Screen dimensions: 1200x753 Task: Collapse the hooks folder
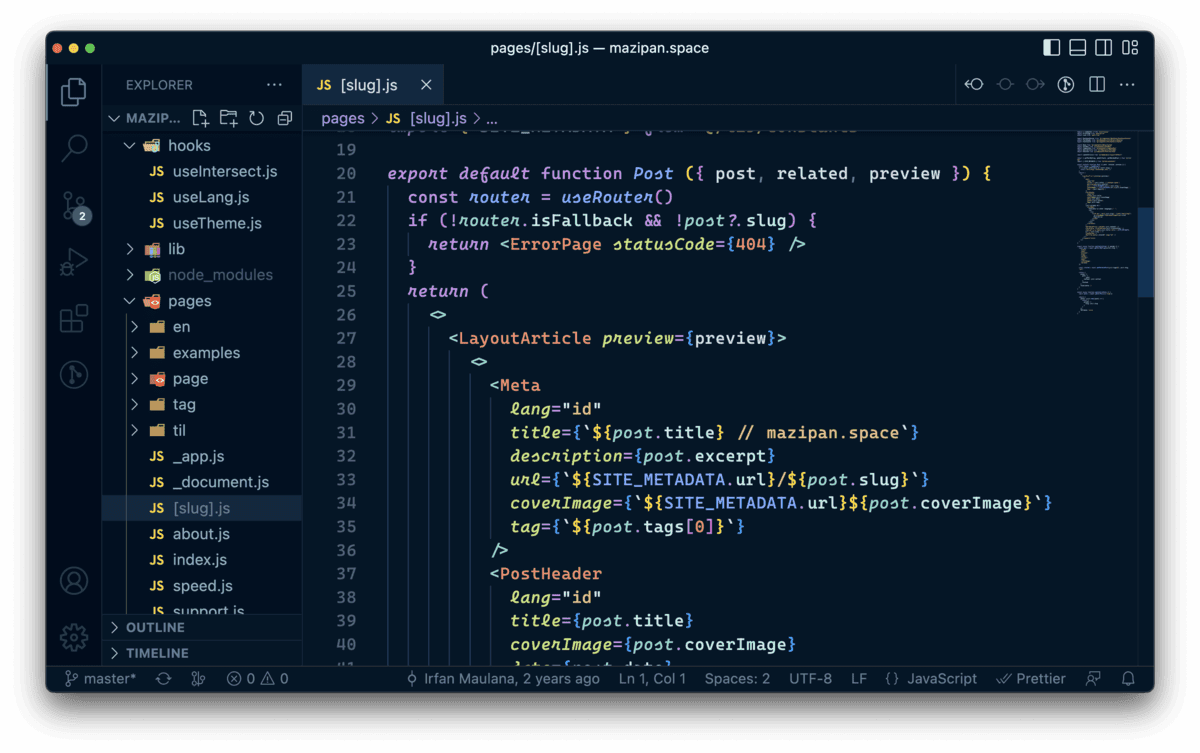202,145
